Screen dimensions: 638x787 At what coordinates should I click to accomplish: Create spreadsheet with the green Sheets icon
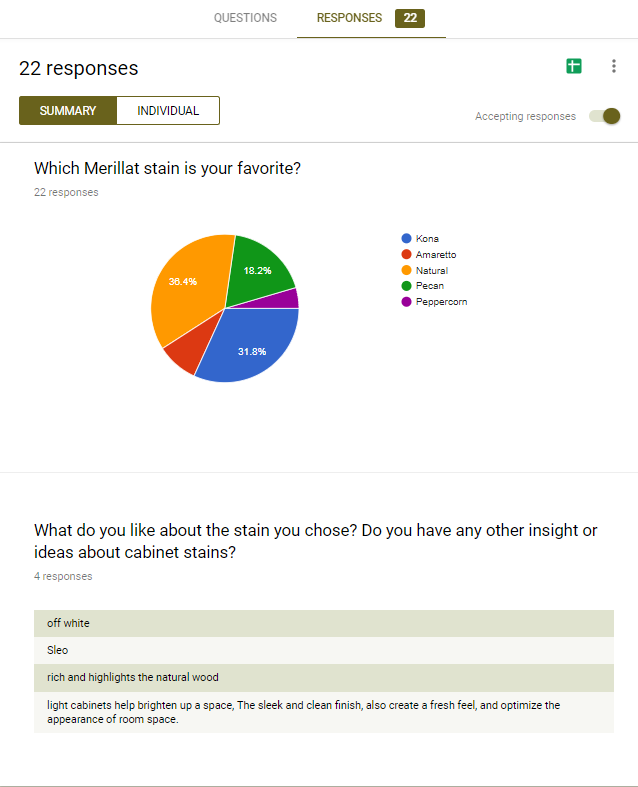tap(573, 66)
